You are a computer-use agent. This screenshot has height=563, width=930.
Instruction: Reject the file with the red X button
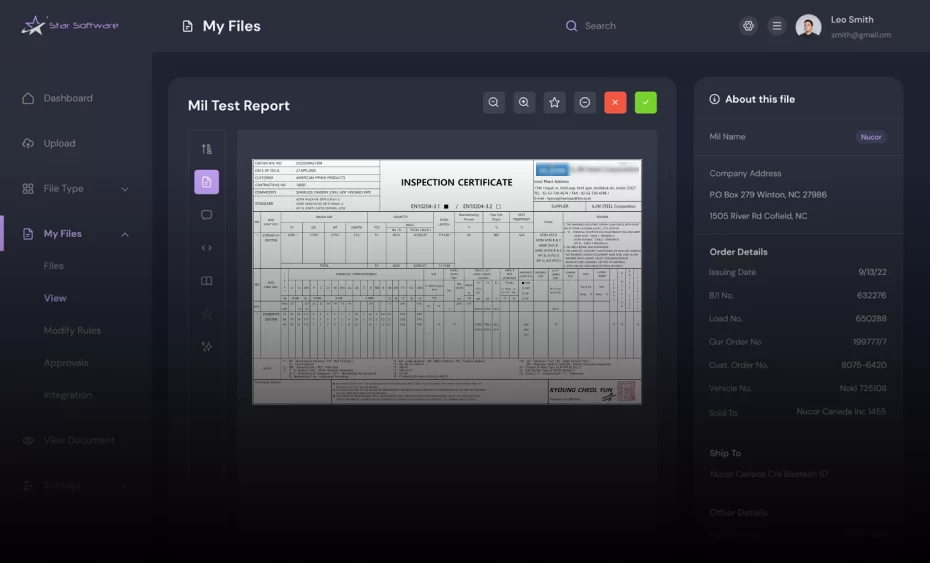(615, 102)
